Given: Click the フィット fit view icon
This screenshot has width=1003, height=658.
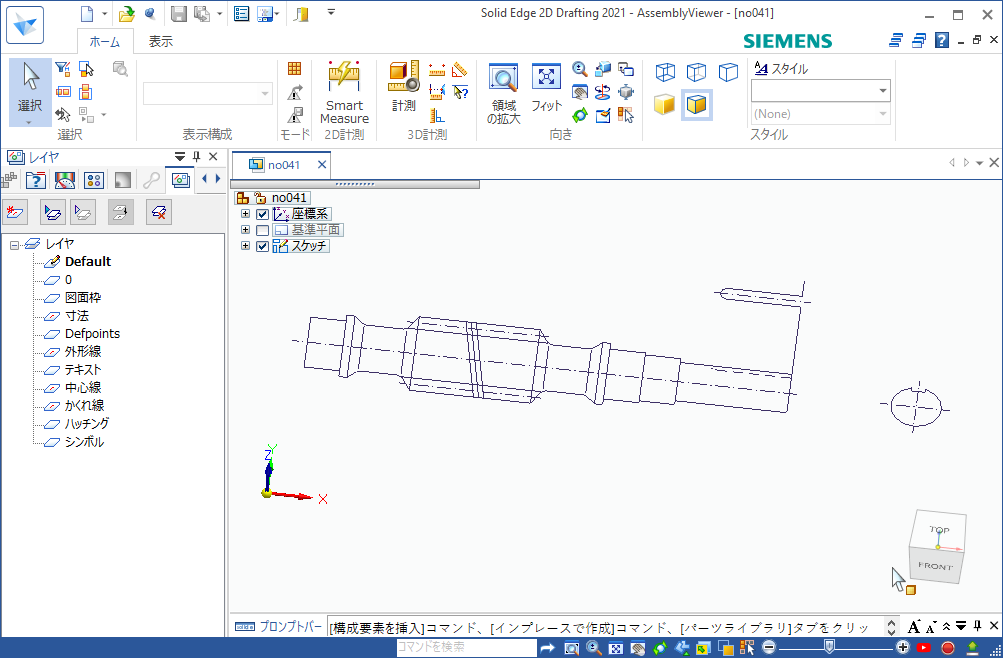Looking at the screenshot, I should click(546, 88).
